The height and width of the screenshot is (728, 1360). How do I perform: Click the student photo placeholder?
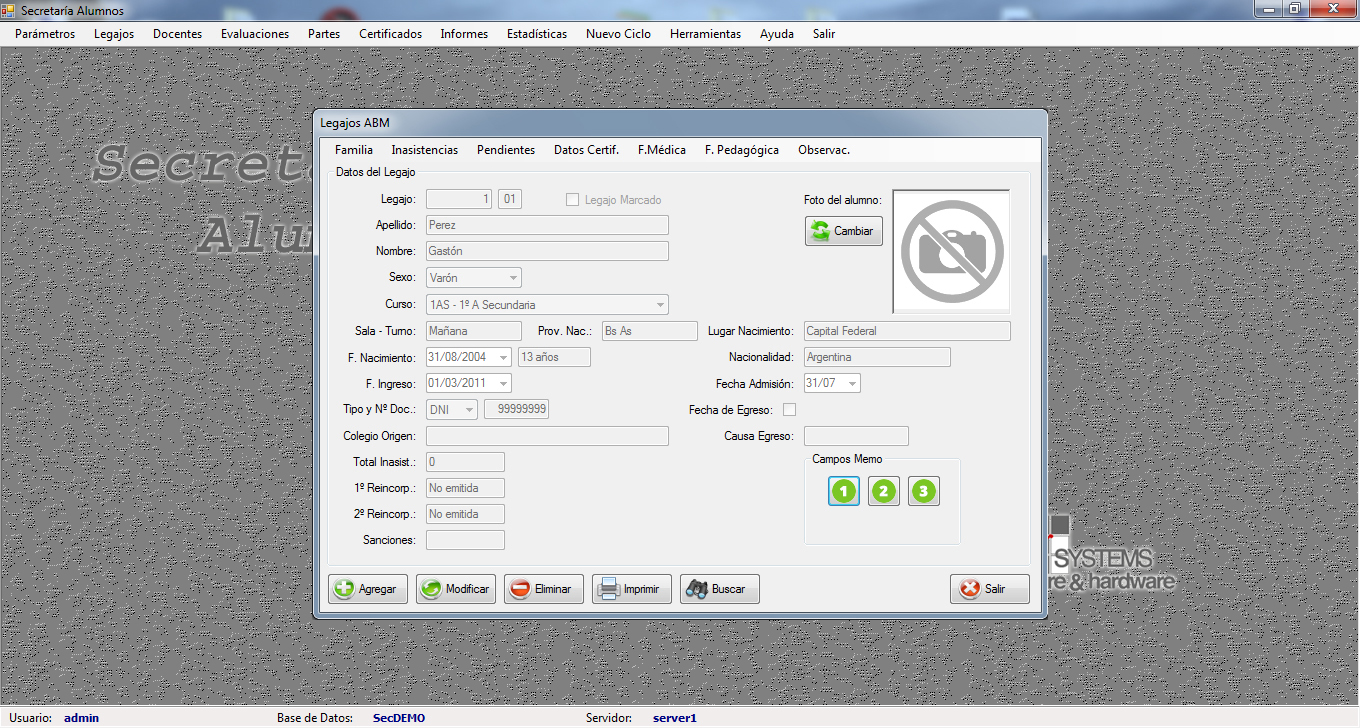click(951, 252)
